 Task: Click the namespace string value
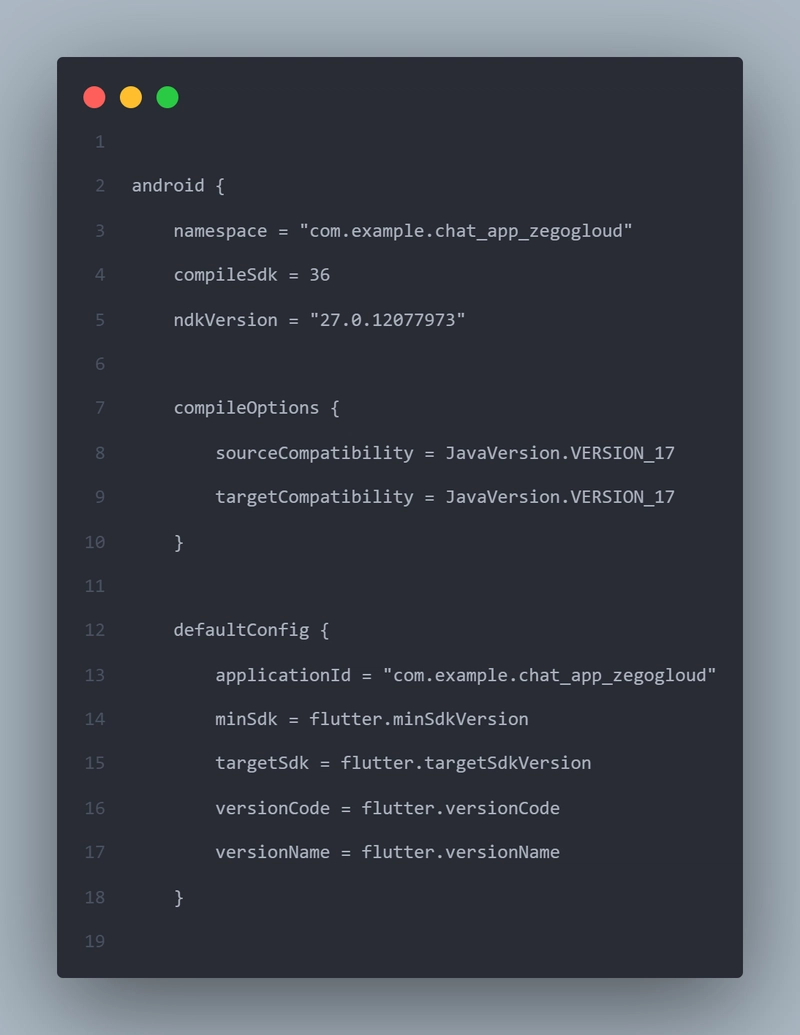click(x=466, y=231)
